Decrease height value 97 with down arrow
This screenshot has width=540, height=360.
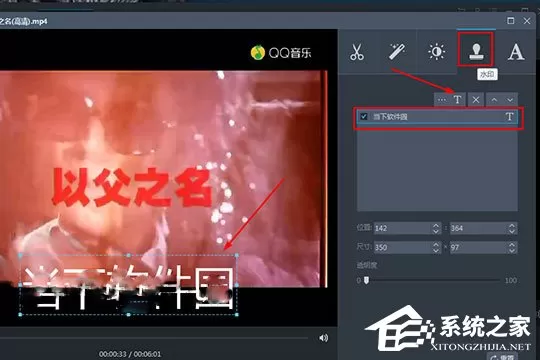pyautogui.click(x=512, y=250)
